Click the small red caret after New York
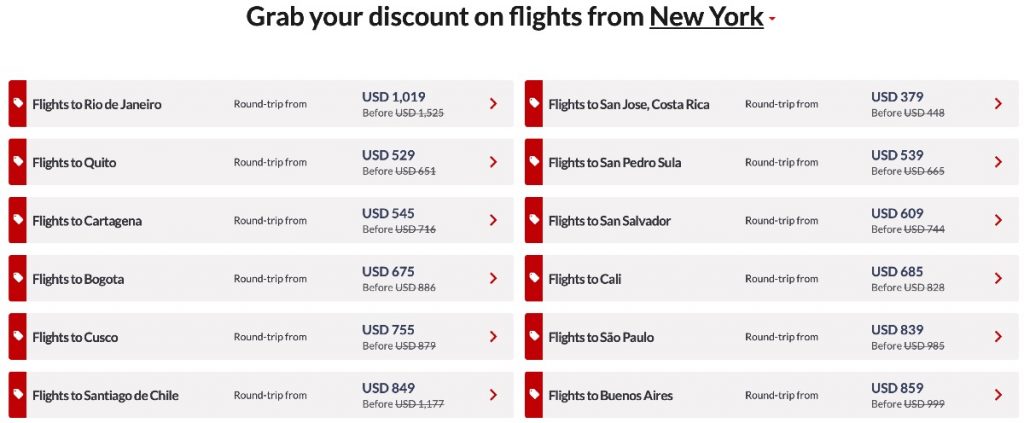Screen dimensions: 1024x423 [772, 20]
